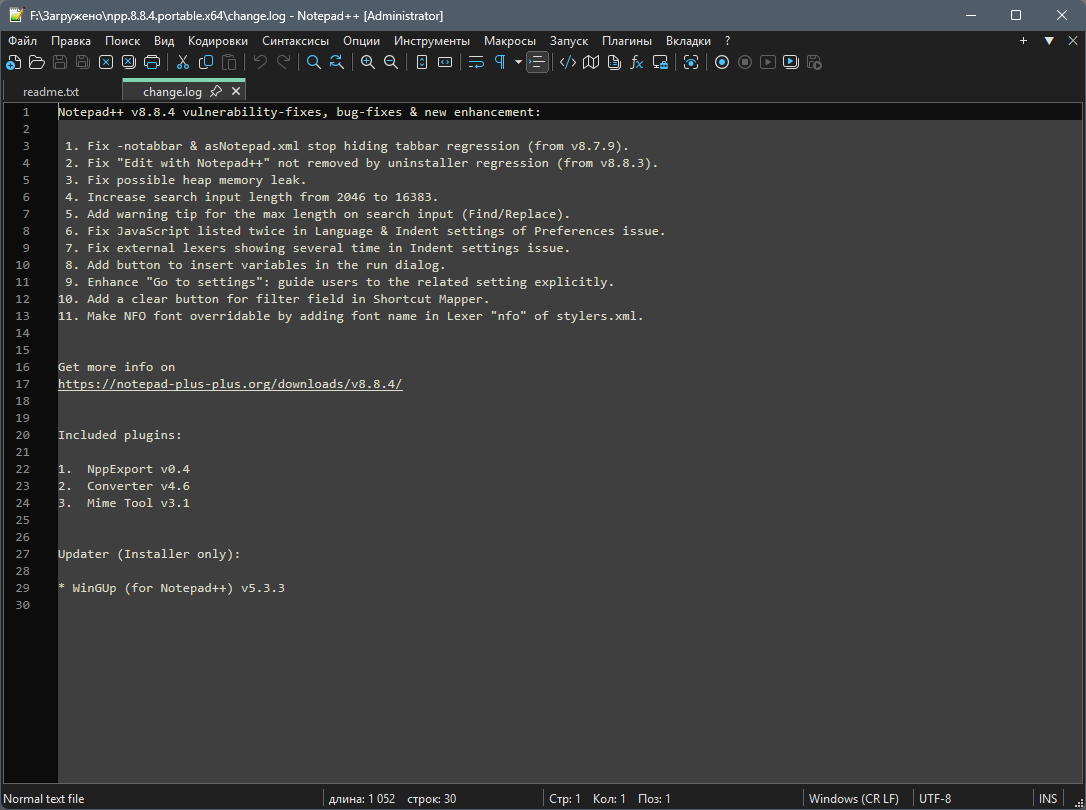1086x810 pixels.
Task: Click the Undo arrow icon
Action: [260, 62]
